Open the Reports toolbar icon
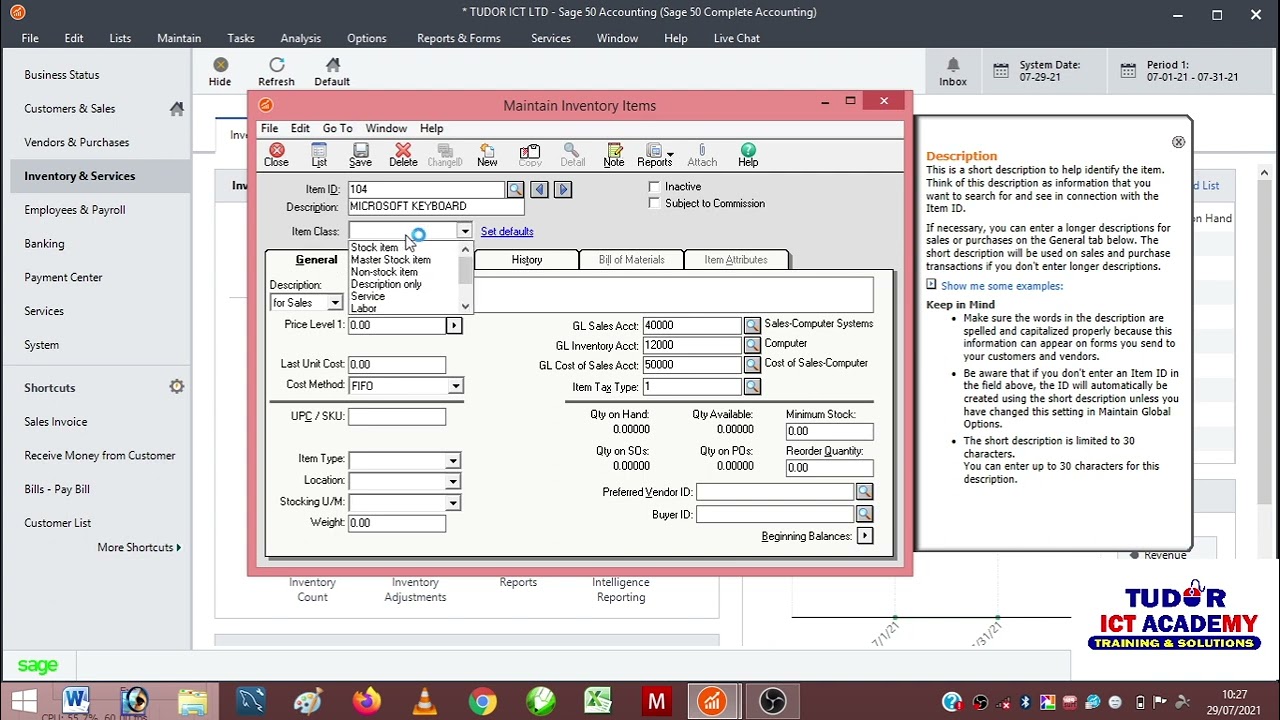The width and height of the screenshot is (1280, 720). pos(655,154)
